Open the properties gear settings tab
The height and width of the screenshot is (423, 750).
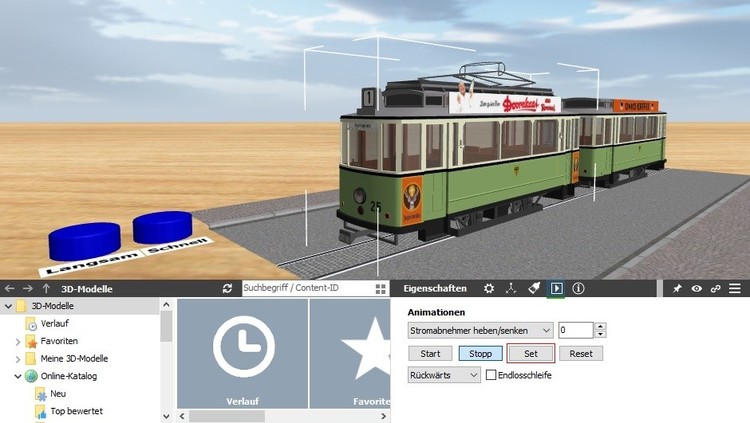pyautogui.click(x=489, y=289)
